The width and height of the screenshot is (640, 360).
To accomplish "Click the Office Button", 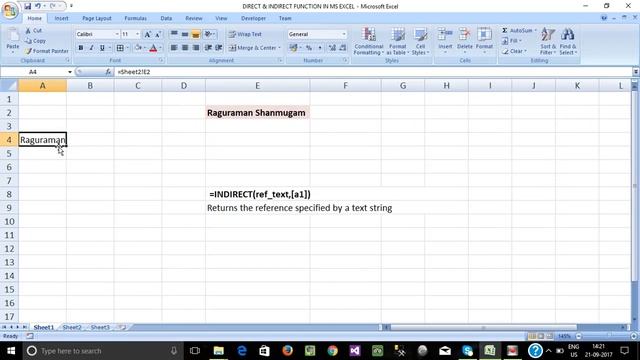I will (x=10, y=11).
